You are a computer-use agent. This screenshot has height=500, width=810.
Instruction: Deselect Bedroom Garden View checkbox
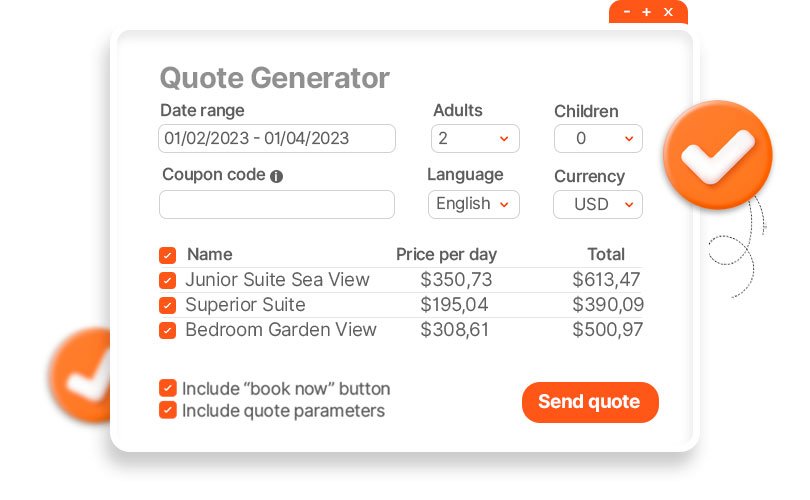168,330
